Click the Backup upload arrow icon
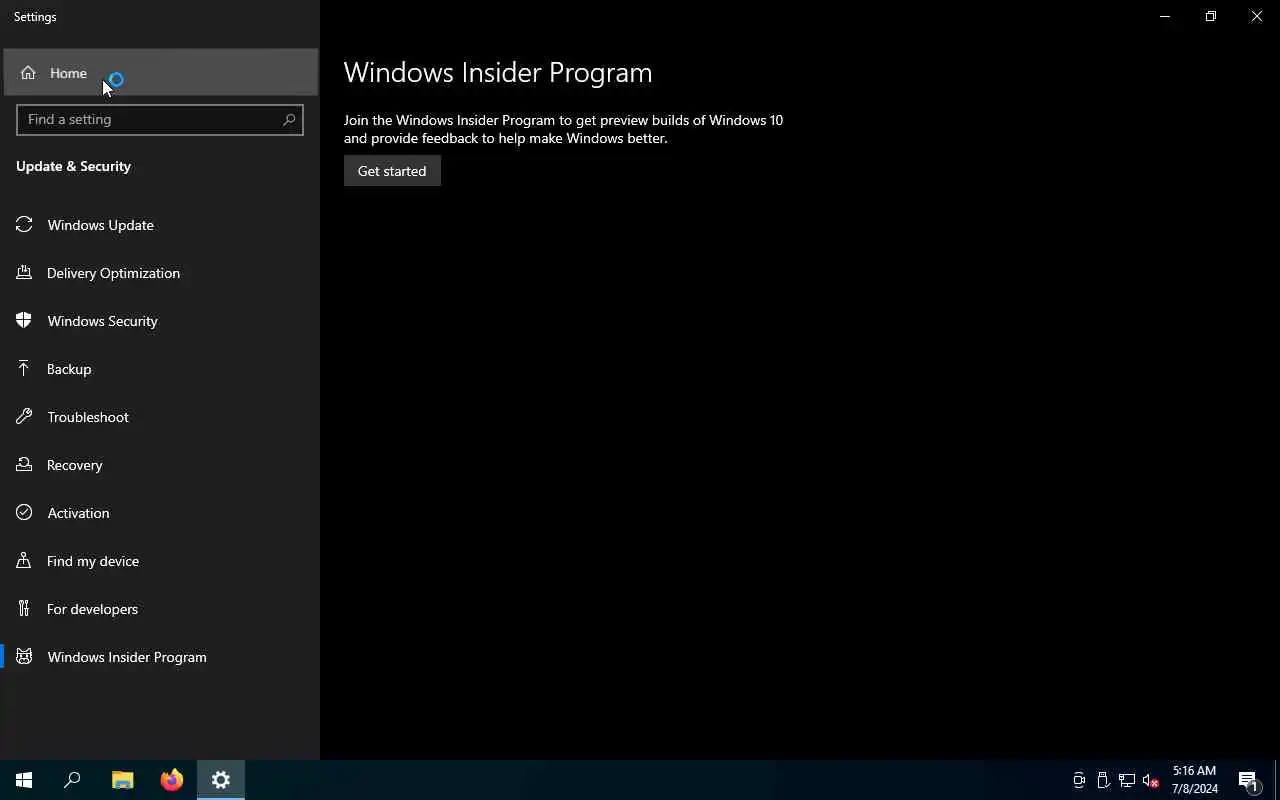 [24, 369]
